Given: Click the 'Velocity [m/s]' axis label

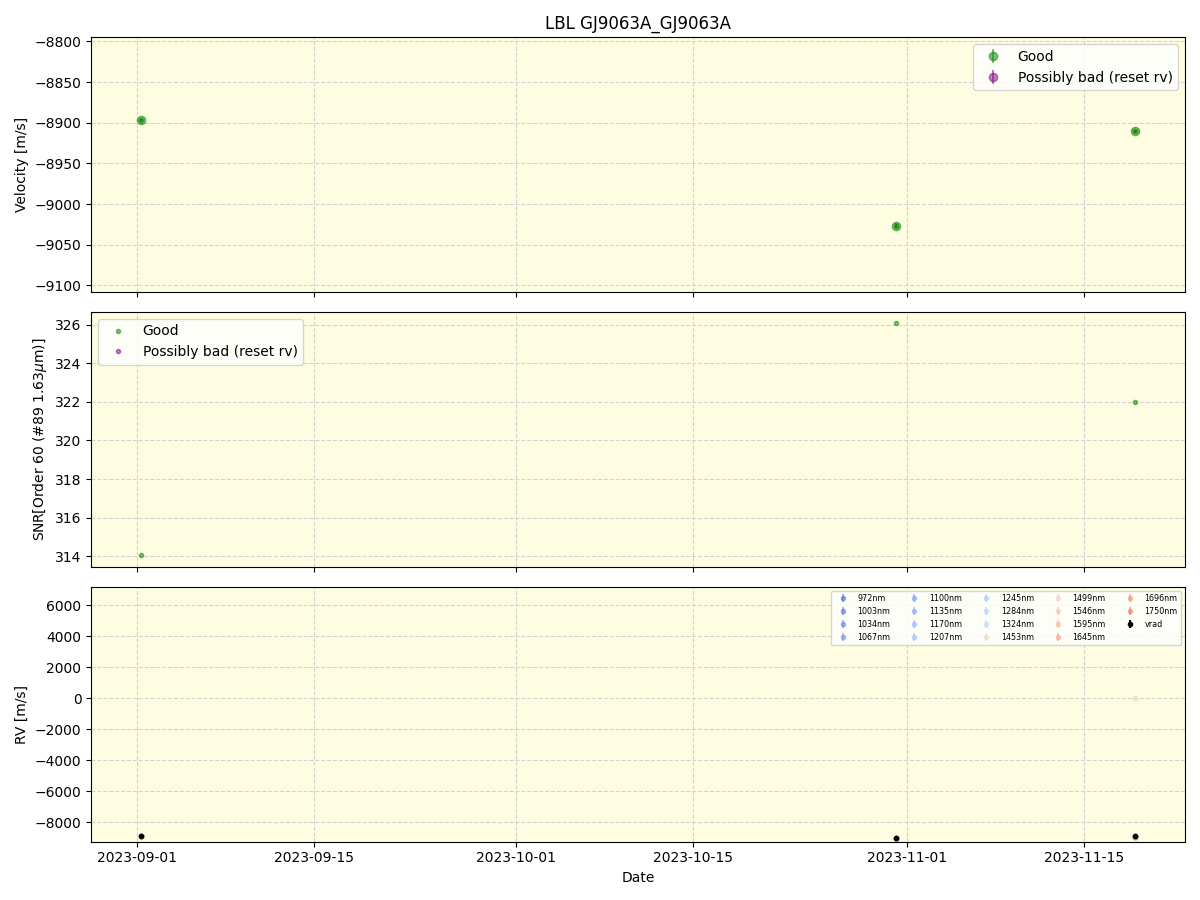Looking at the screenshot, I should (x=21, y=165).
